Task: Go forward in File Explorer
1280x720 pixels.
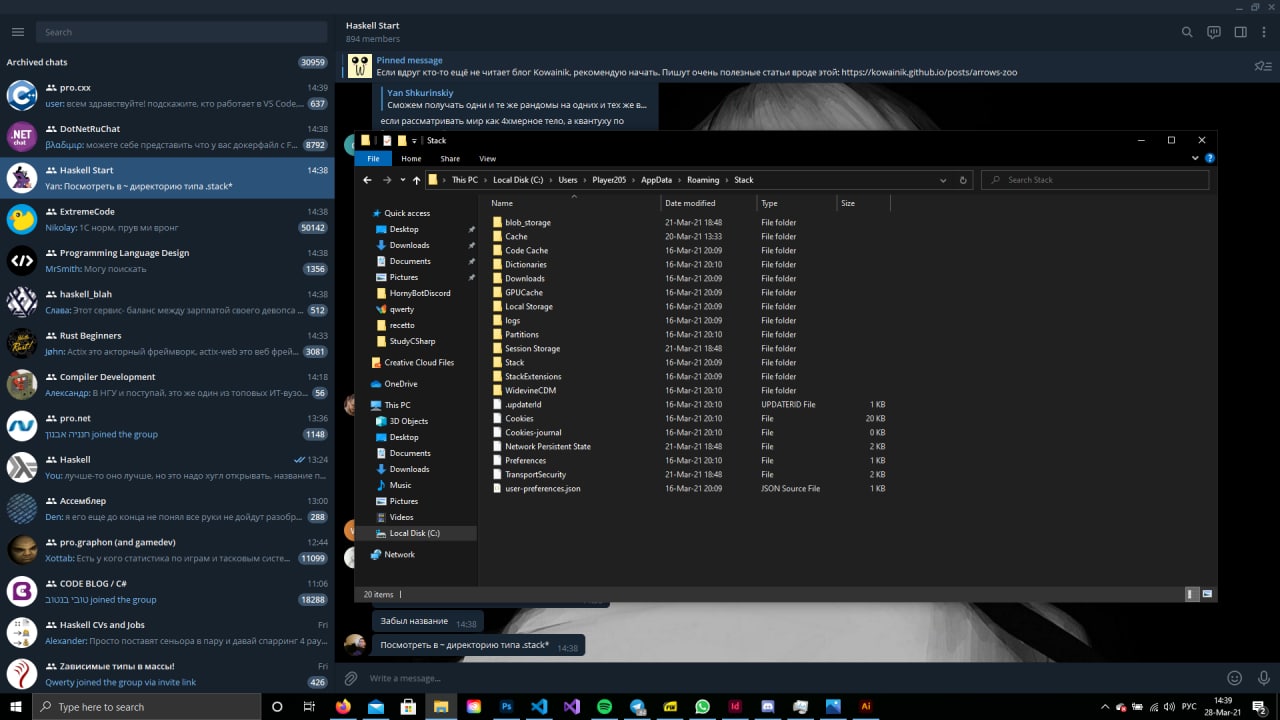Action: tap(386, 180)
